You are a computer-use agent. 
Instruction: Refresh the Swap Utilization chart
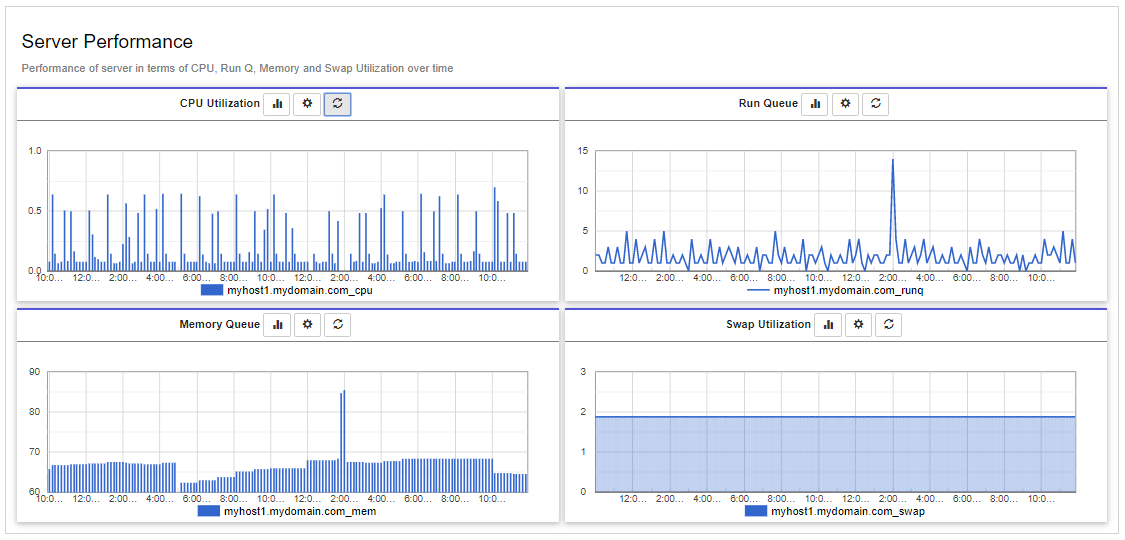[889, 325]
